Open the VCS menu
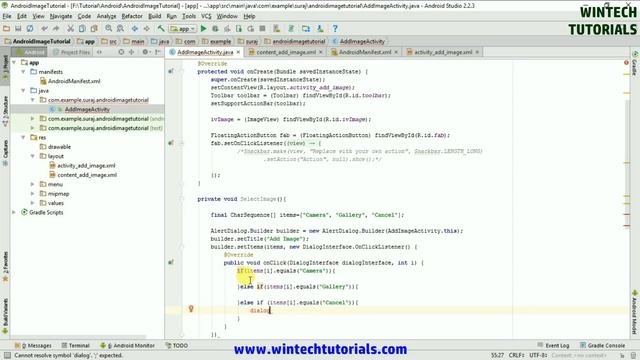The image size is (640, 360). pos(206,16)
